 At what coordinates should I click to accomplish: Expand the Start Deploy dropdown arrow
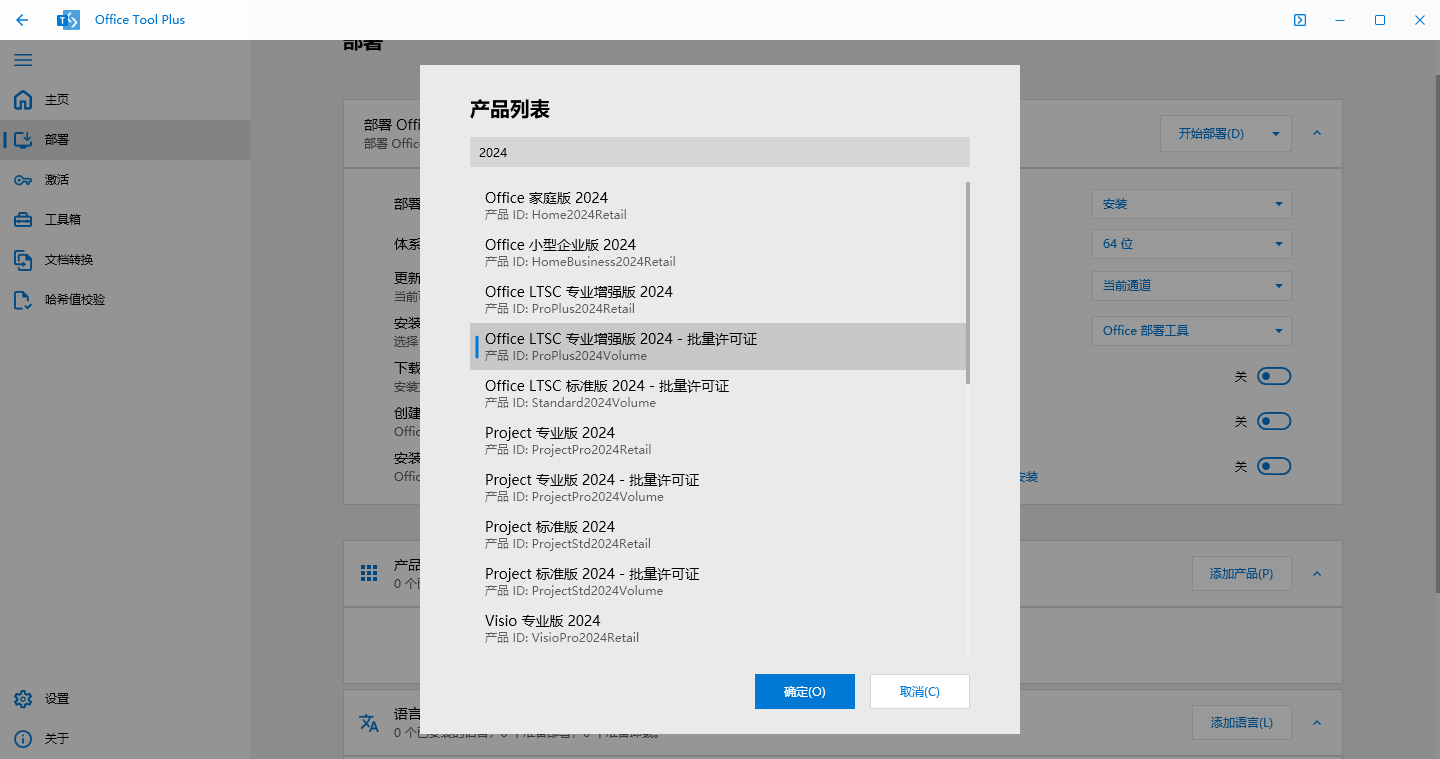(1276, 134)
